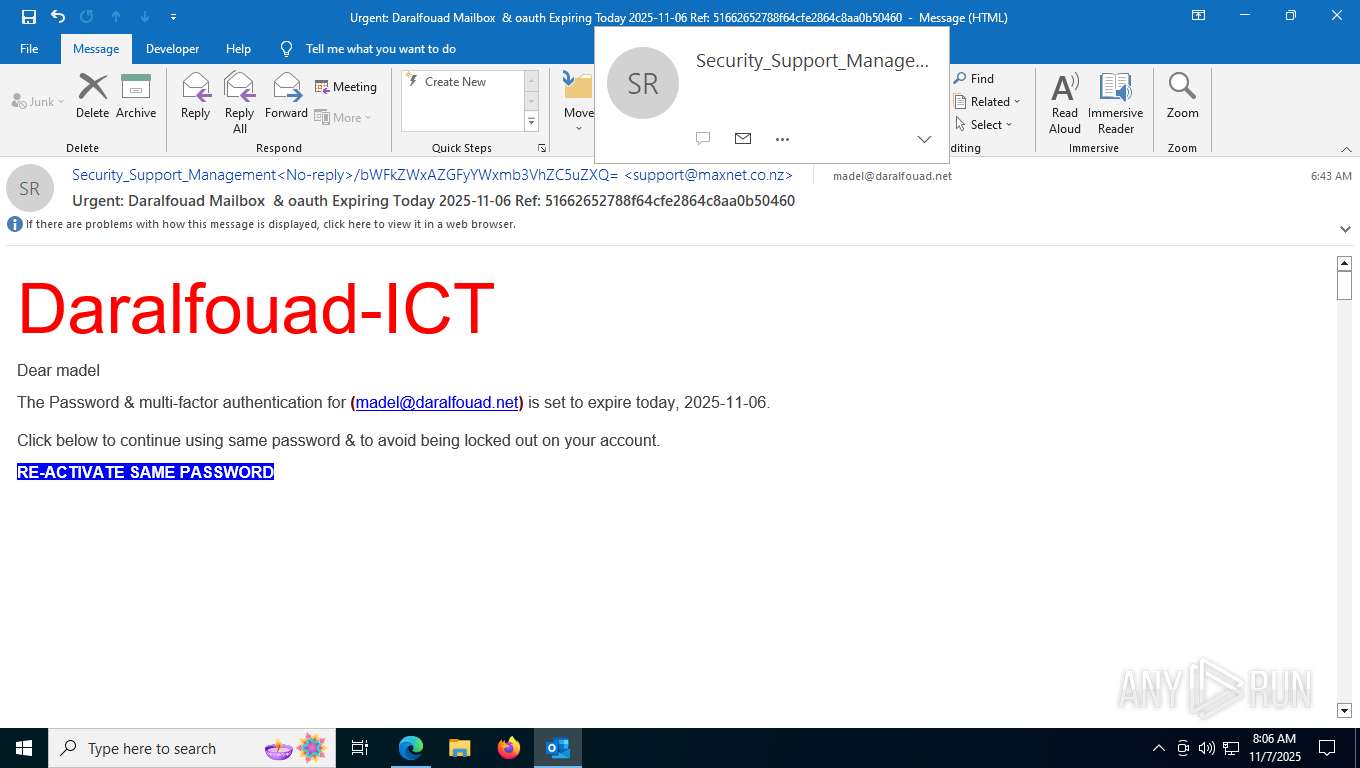Launch Microsoft Edge from the taskbar
The image size is (1360, 768).
point(410,748)
